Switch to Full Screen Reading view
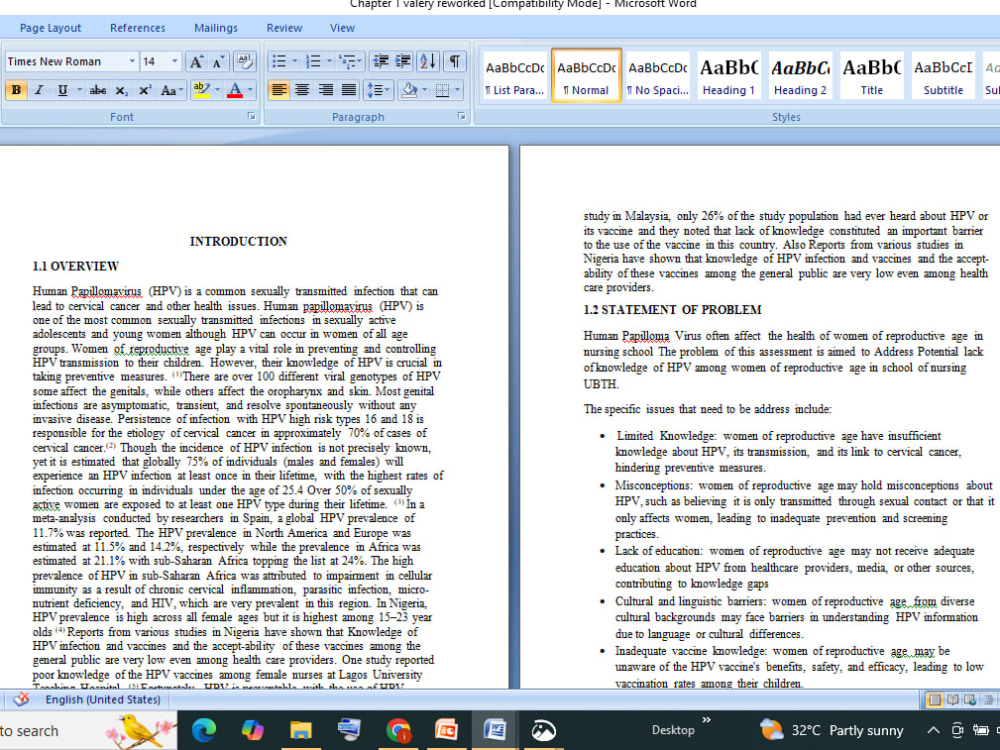1000x750 pixels. coord(952,700)
